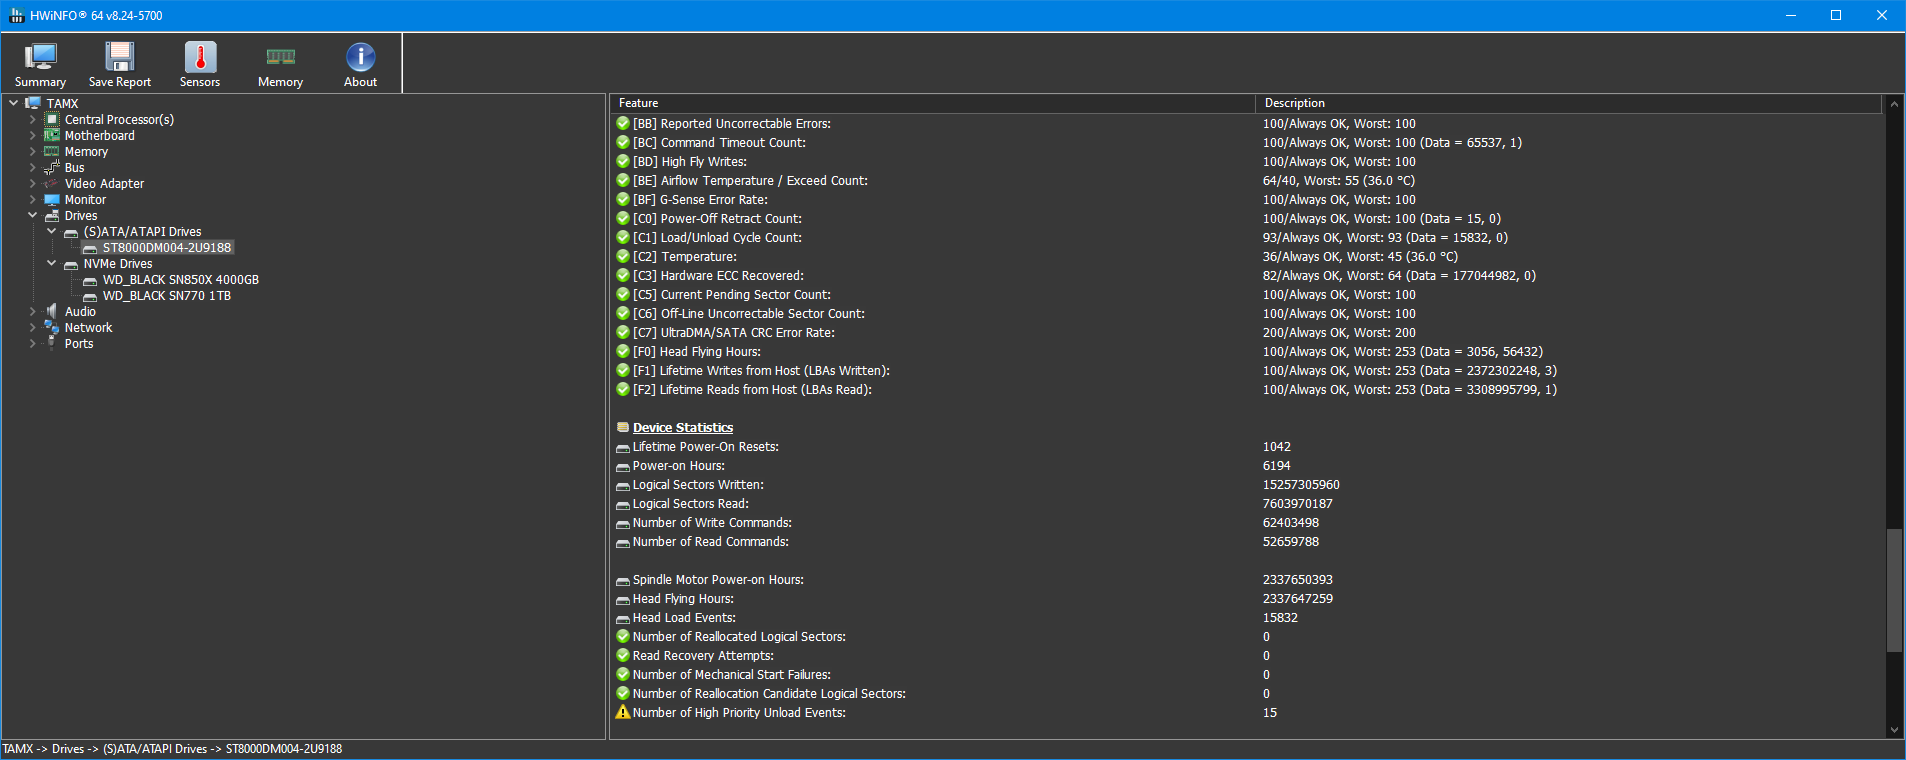Click the Save Report floppy icon

[120, 57]
